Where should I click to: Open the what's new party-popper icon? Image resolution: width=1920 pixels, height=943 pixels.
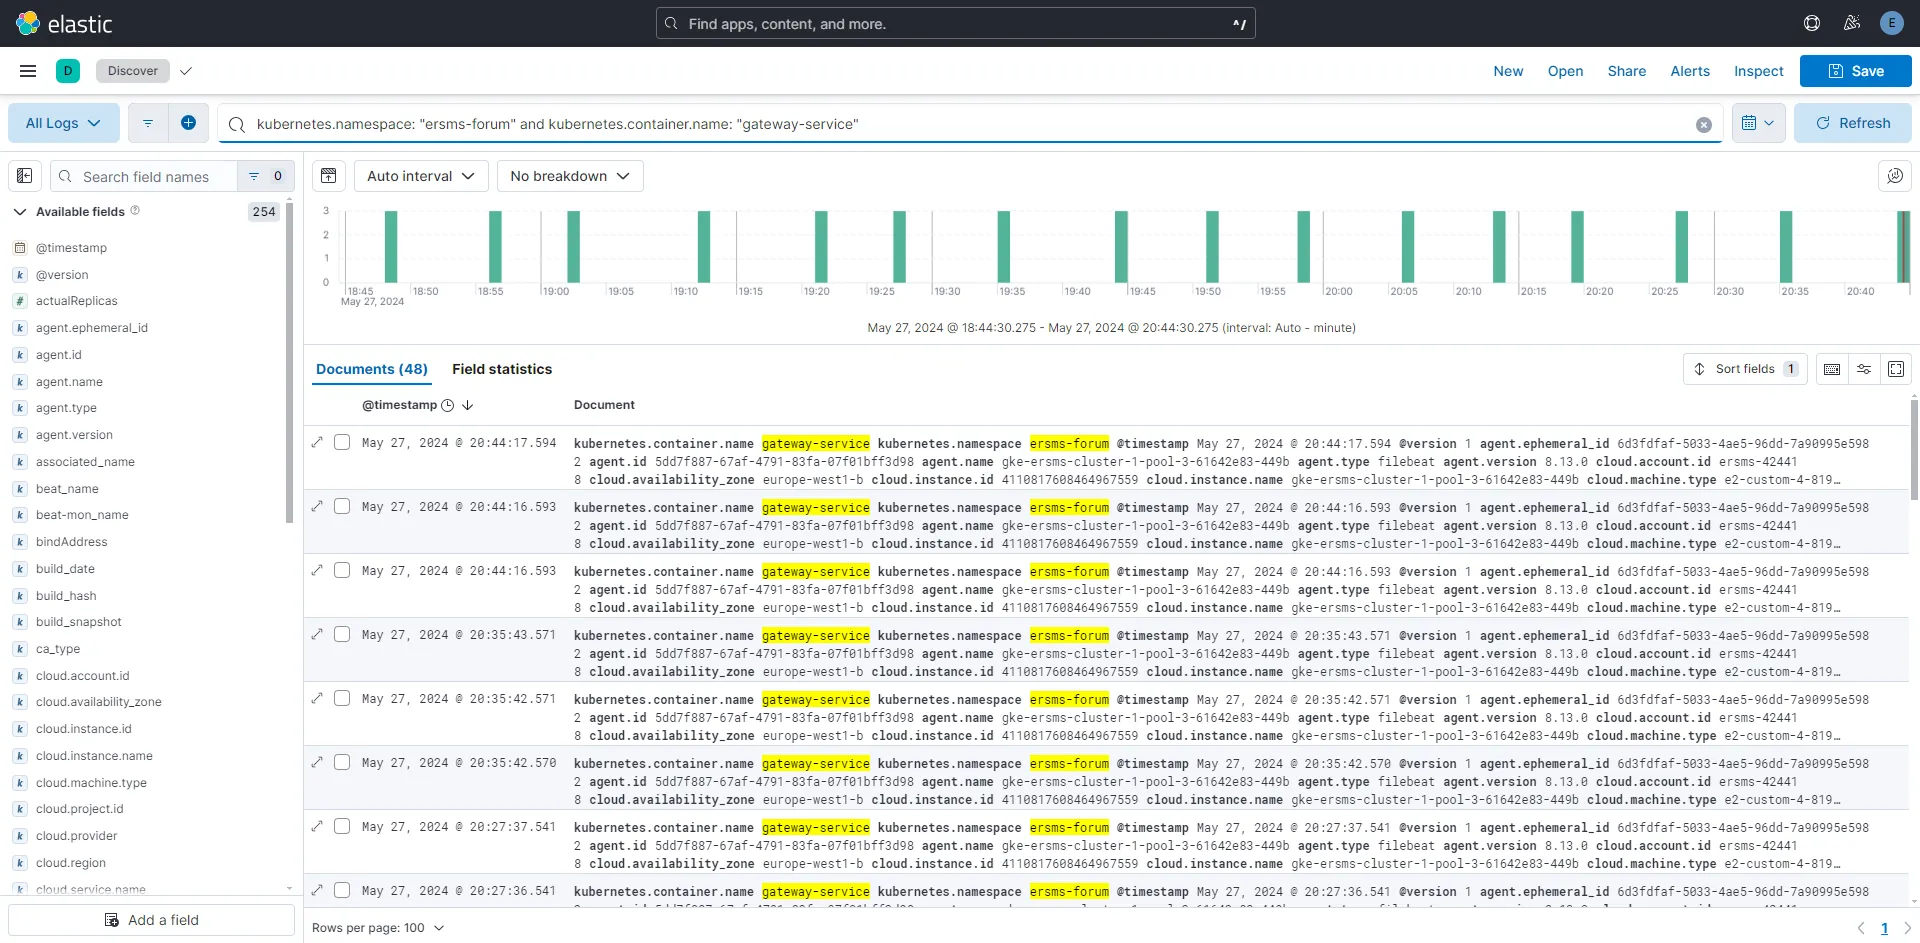(x=1852, y=23)
